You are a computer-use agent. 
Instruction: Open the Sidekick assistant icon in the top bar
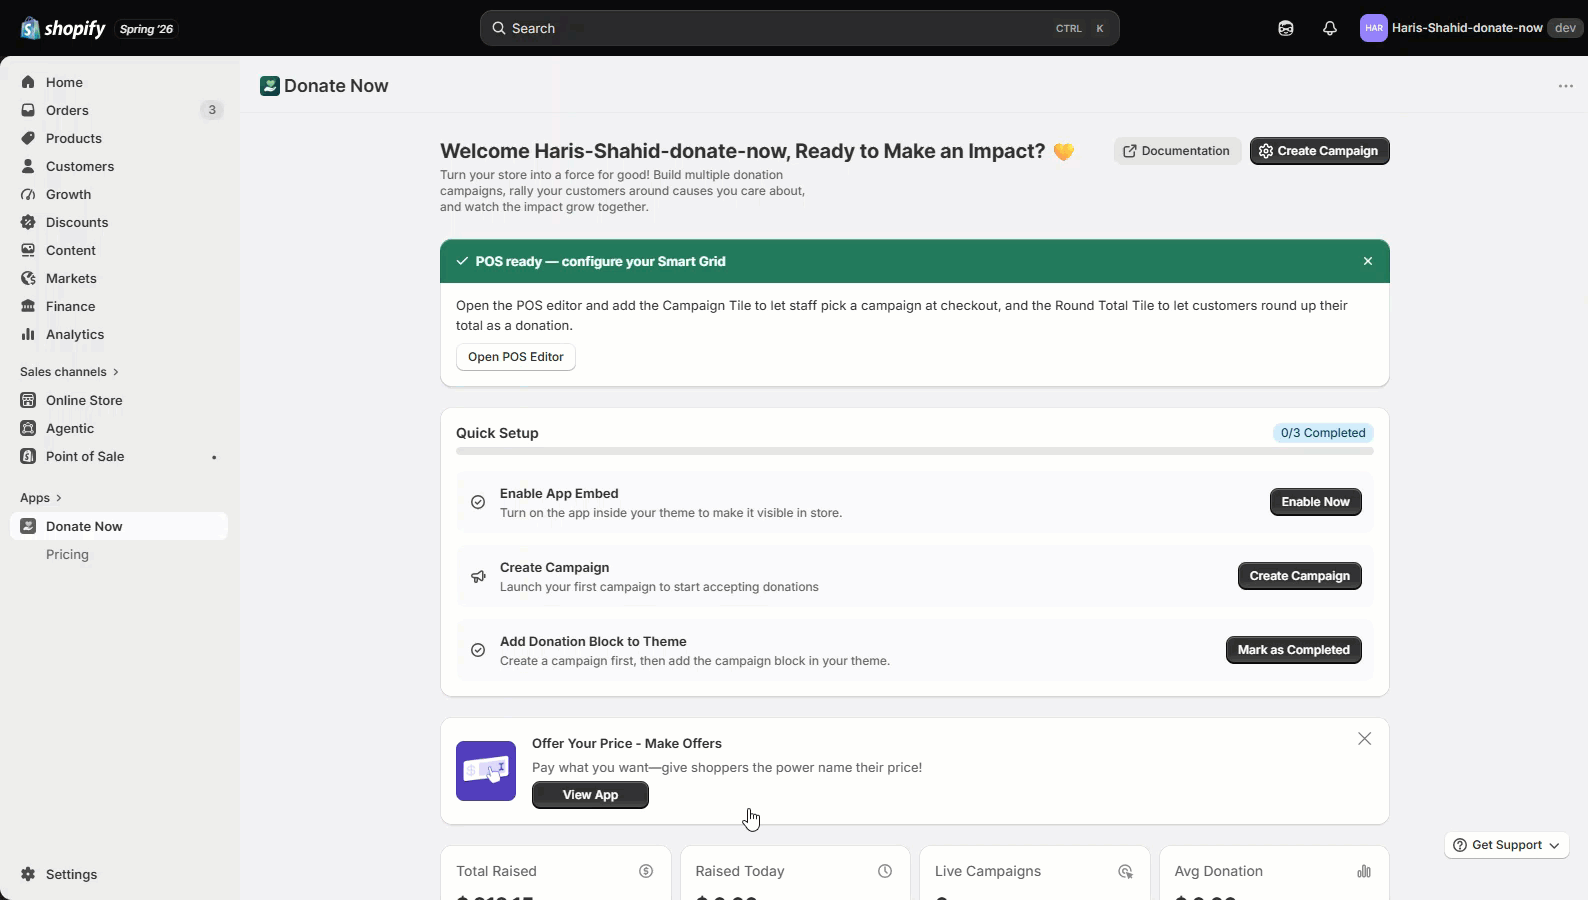coord(1286,28)
